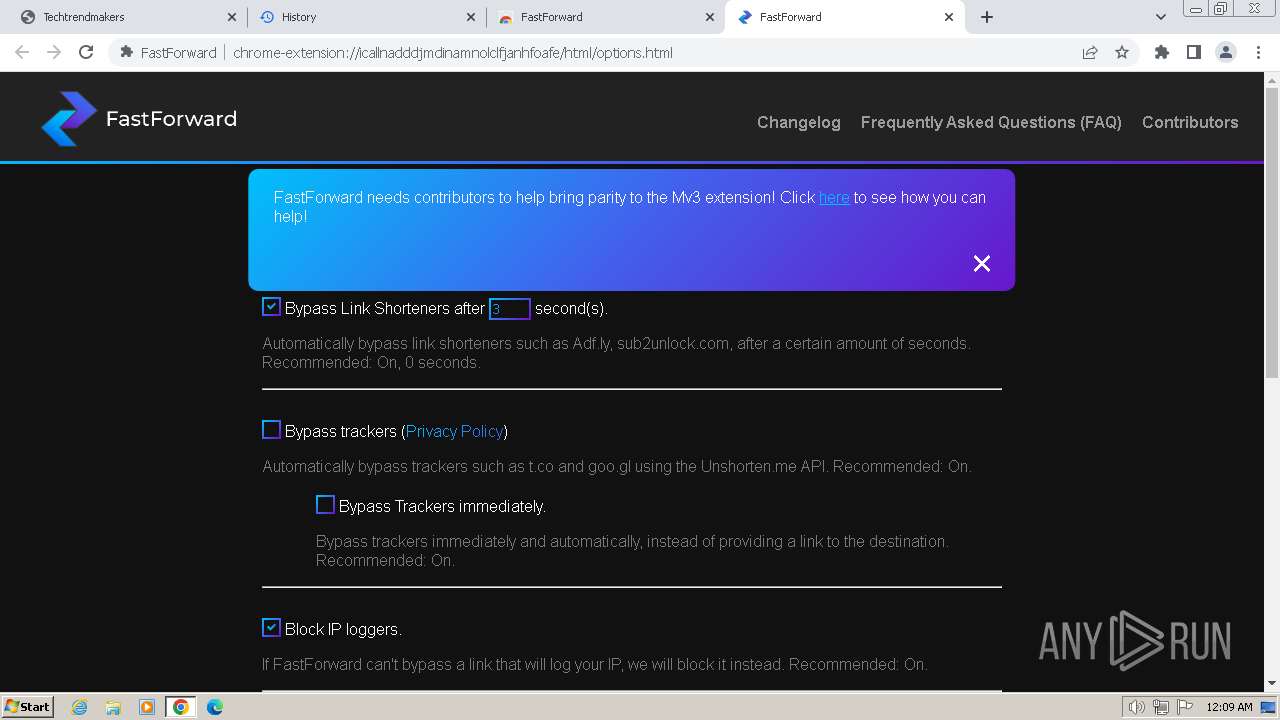Enable Bypass Trackers immediately checkbox
Screen dimensions: 1280x720
325,505
